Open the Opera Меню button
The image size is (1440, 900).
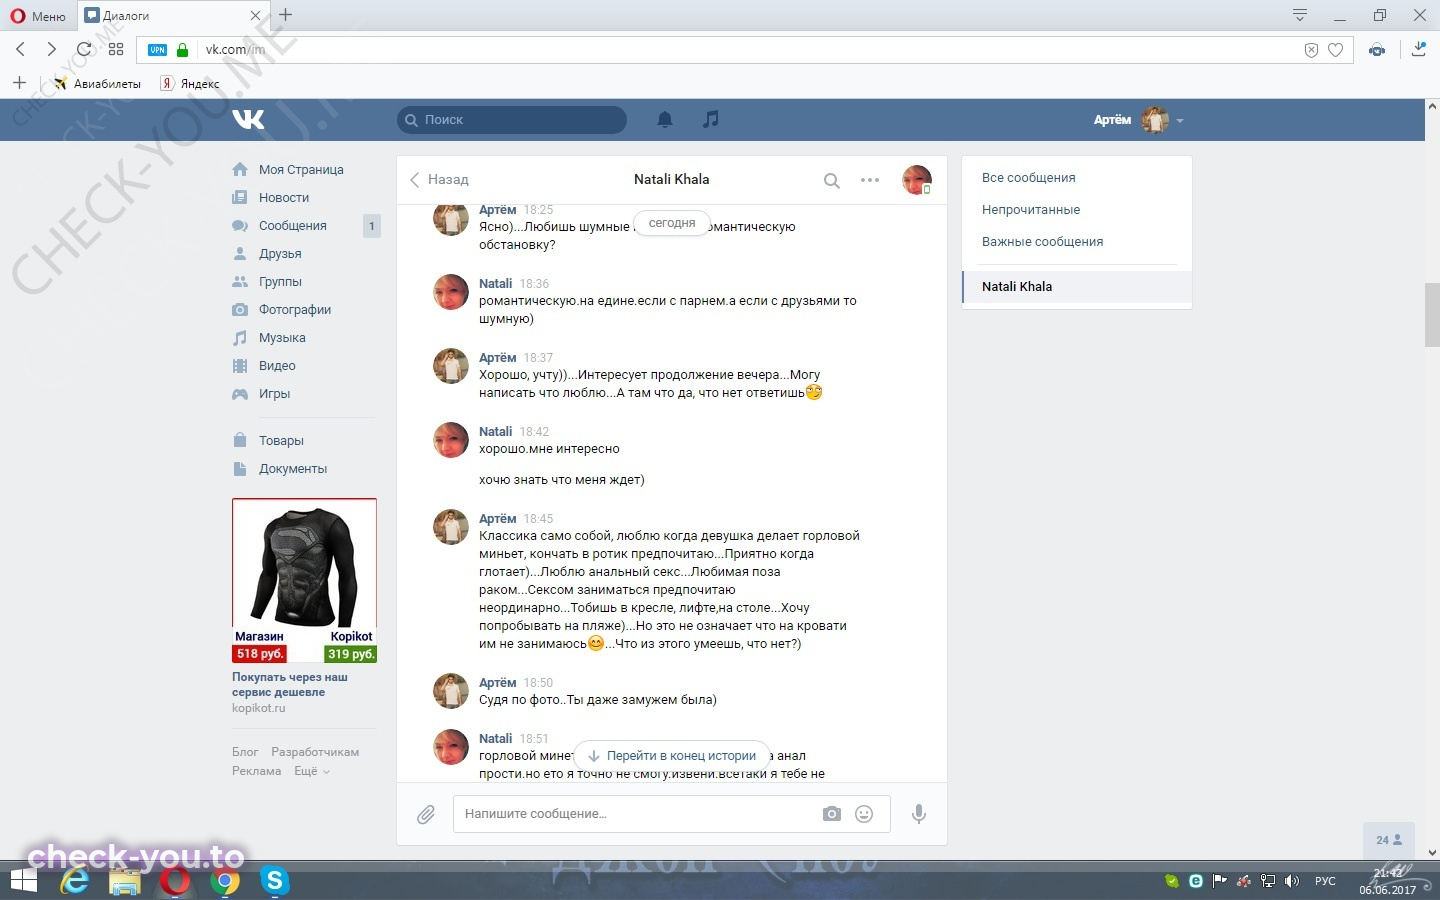tap(37, 16)
